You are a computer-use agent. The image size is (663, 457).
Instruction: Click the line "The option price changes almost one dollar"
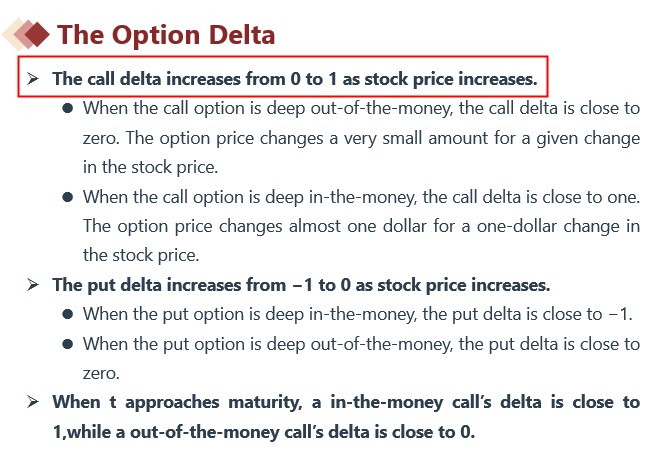[x=360, y=226]
